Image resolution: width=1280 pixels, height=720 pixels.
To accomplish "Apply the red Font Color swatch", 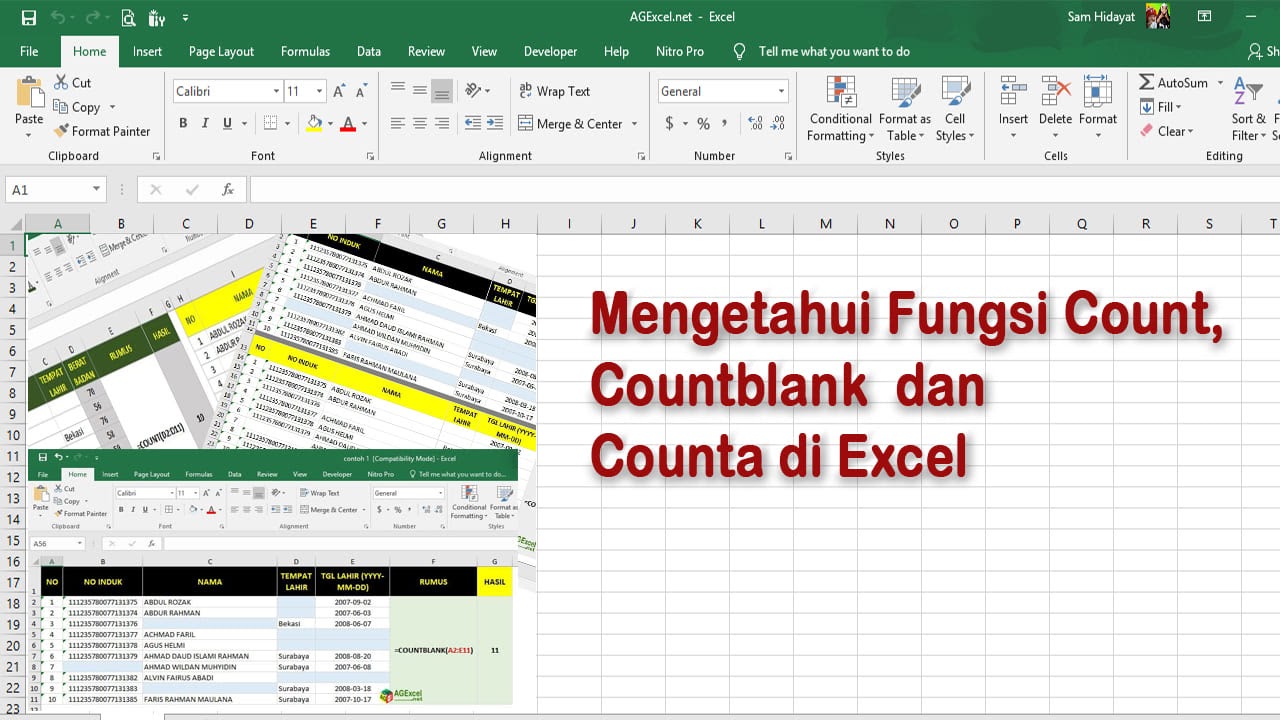I will pyautogui.click(x=348, y=123).
